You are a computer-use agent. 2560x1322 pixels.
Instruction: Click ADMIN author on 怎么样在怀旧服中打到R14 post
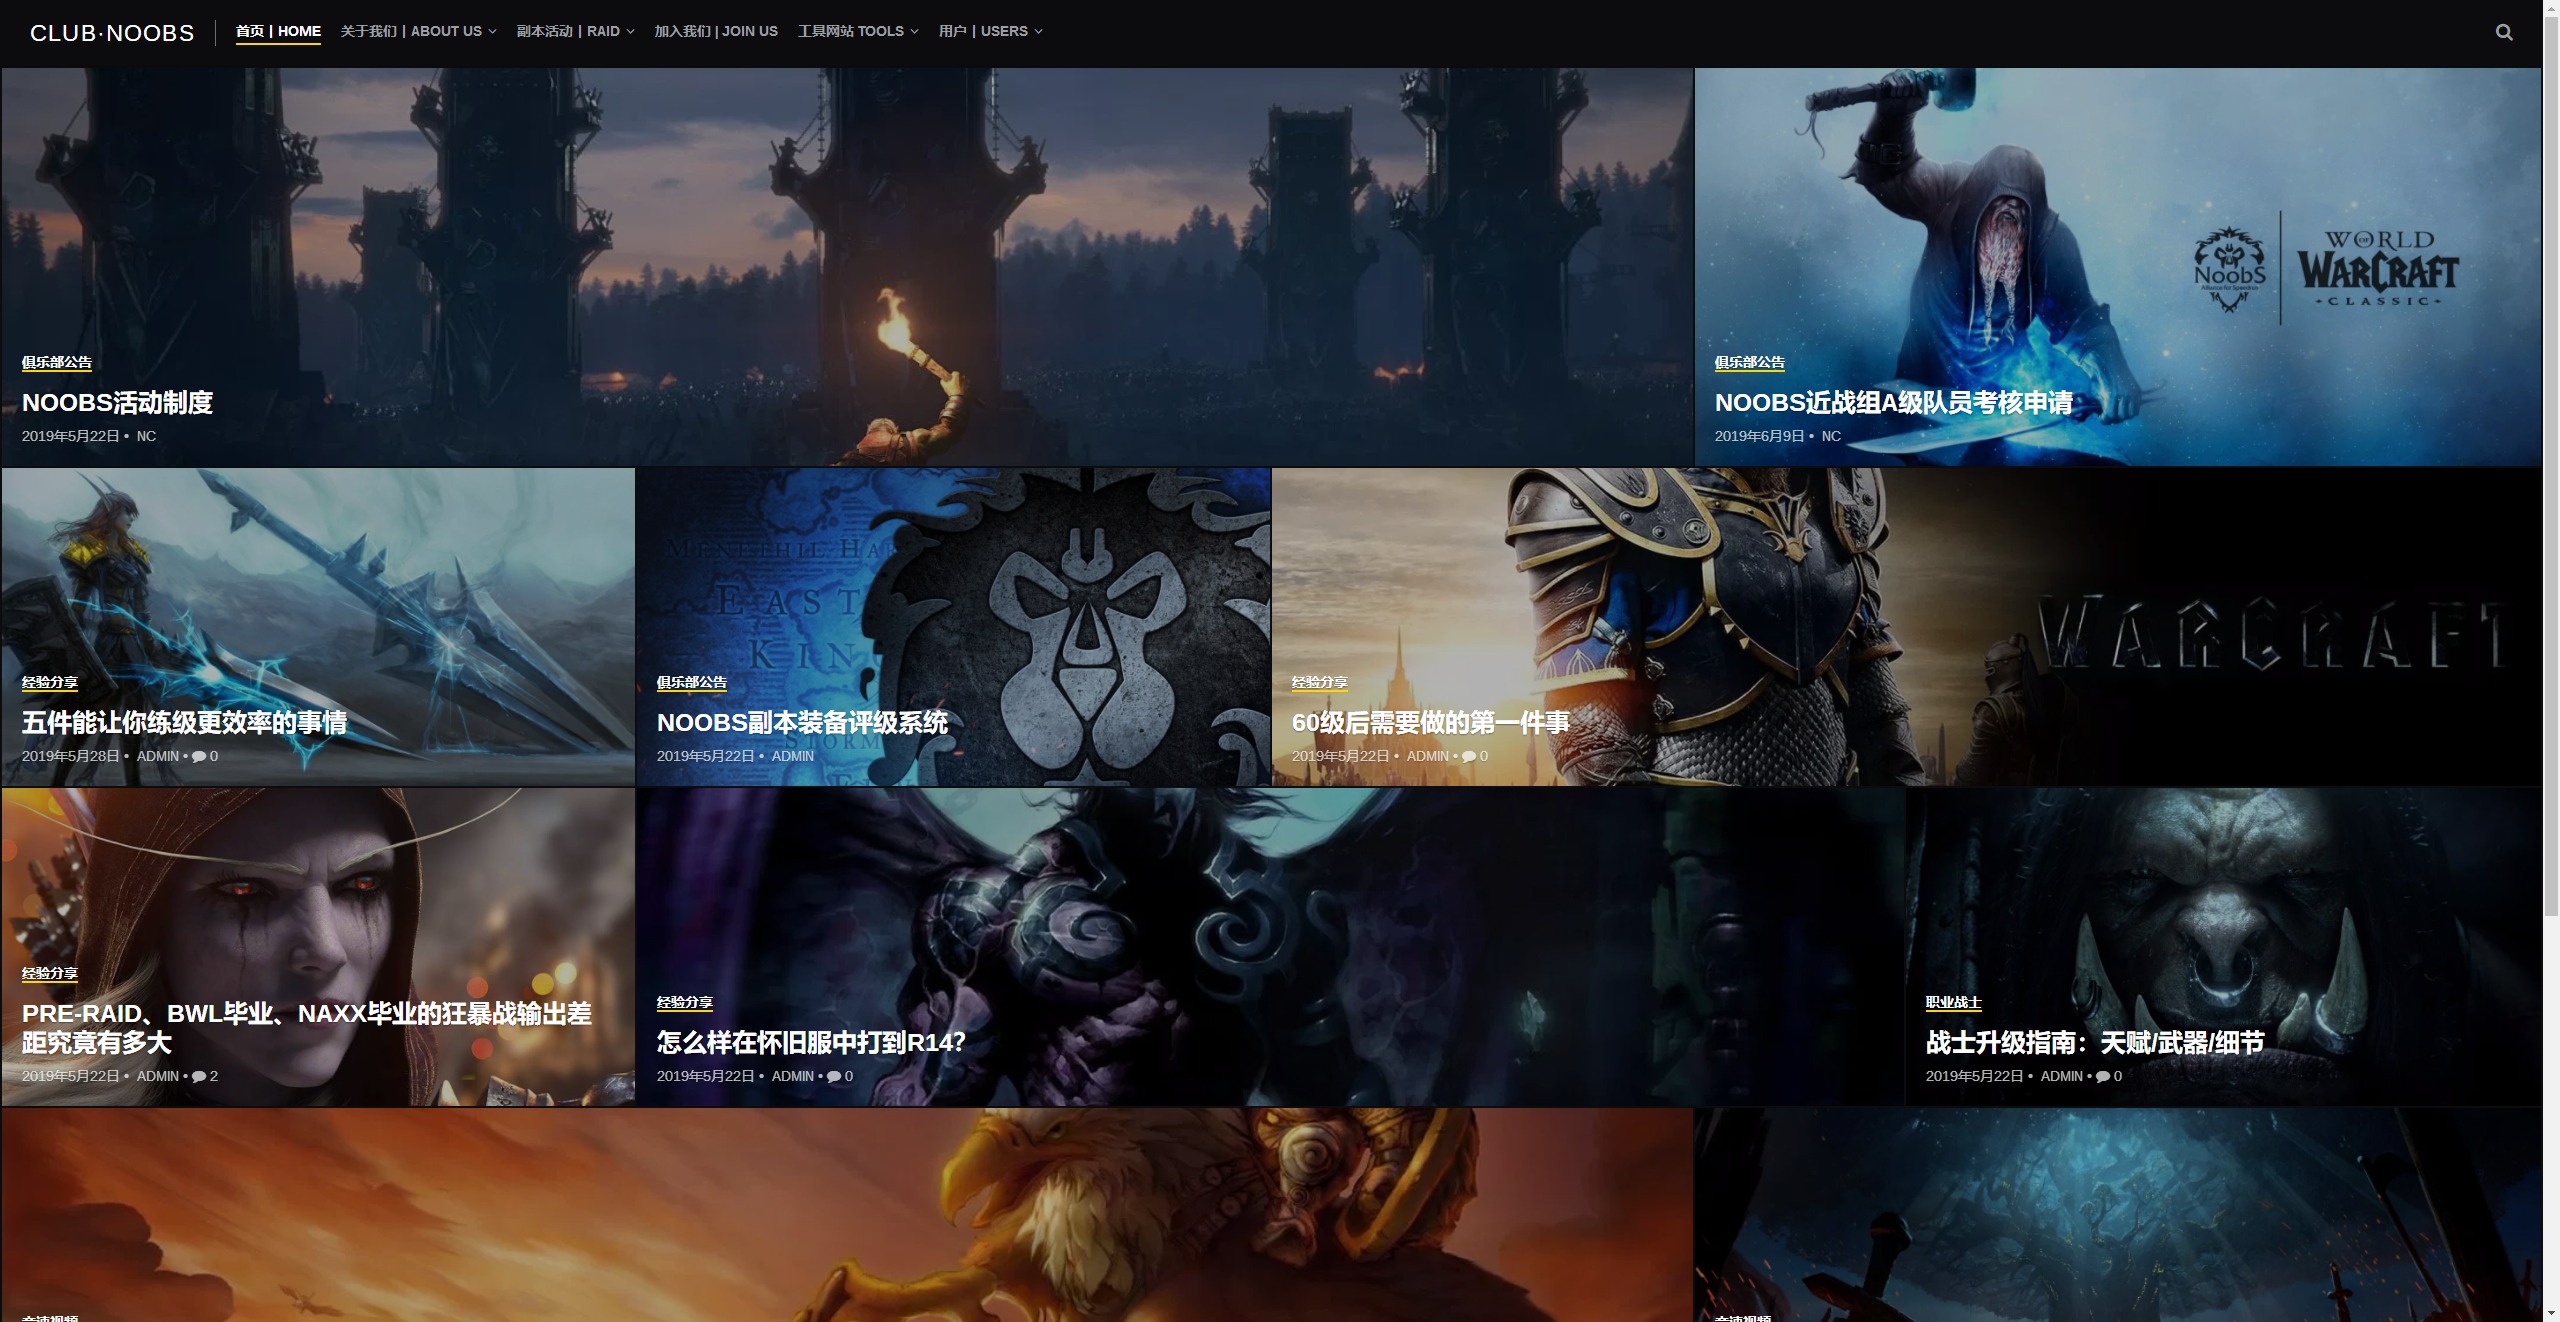[792, 1077]
